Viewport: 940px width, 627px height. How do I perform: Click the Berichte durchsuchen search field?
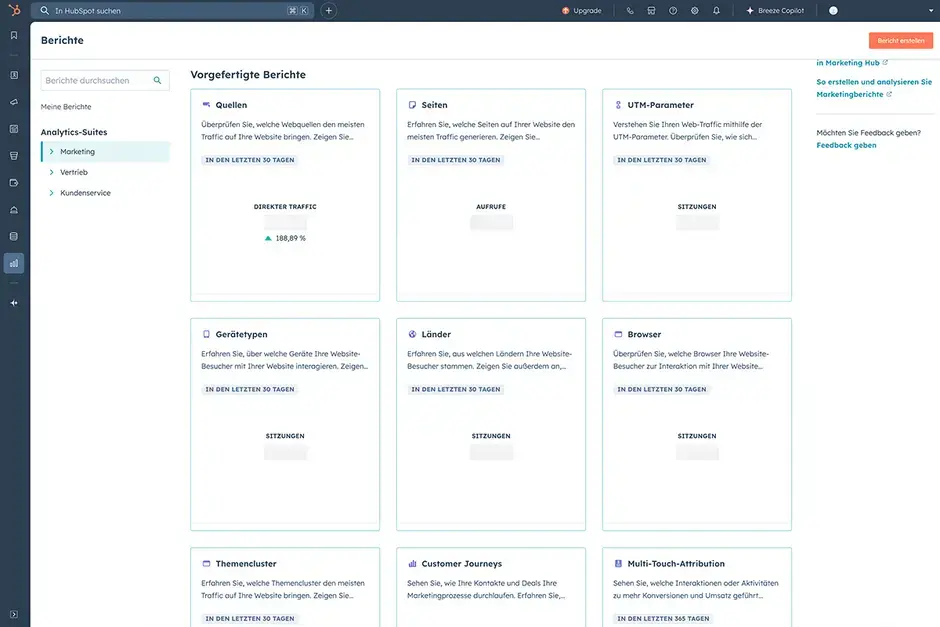click(x=97, y=80)
